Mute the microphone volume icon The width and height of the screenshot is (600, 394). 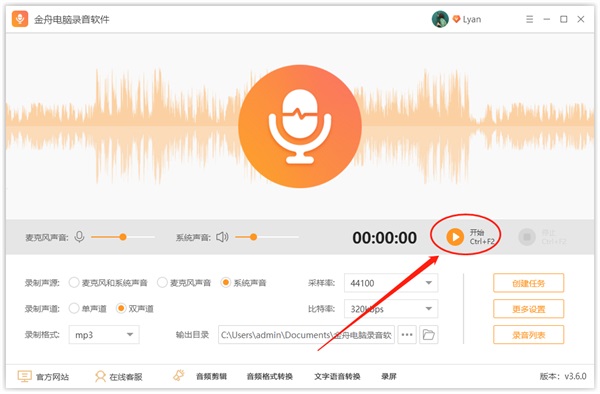tap(79, 237)
